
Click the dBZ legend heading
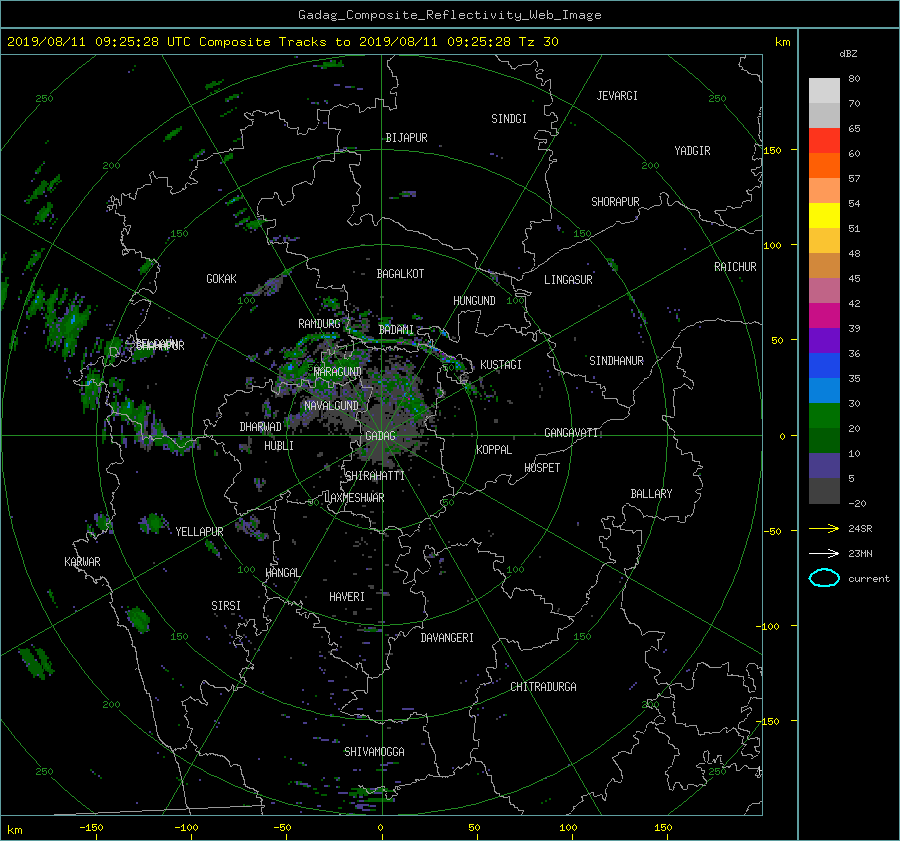pos(848,54)
